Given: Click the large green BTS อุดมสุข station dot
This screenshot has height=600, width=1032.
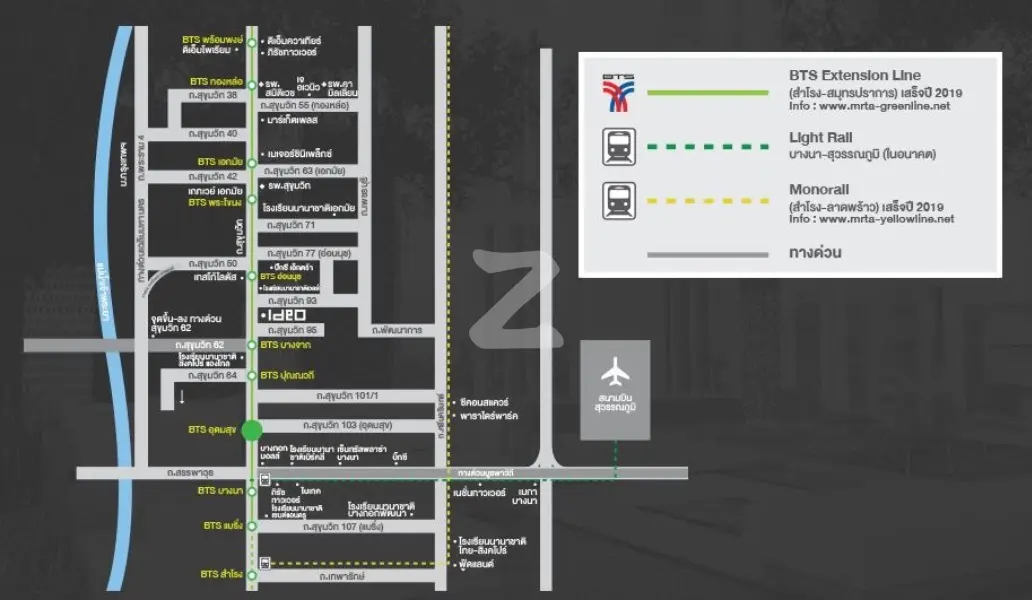Looking at the screenshot, I should tap(251, 430).
